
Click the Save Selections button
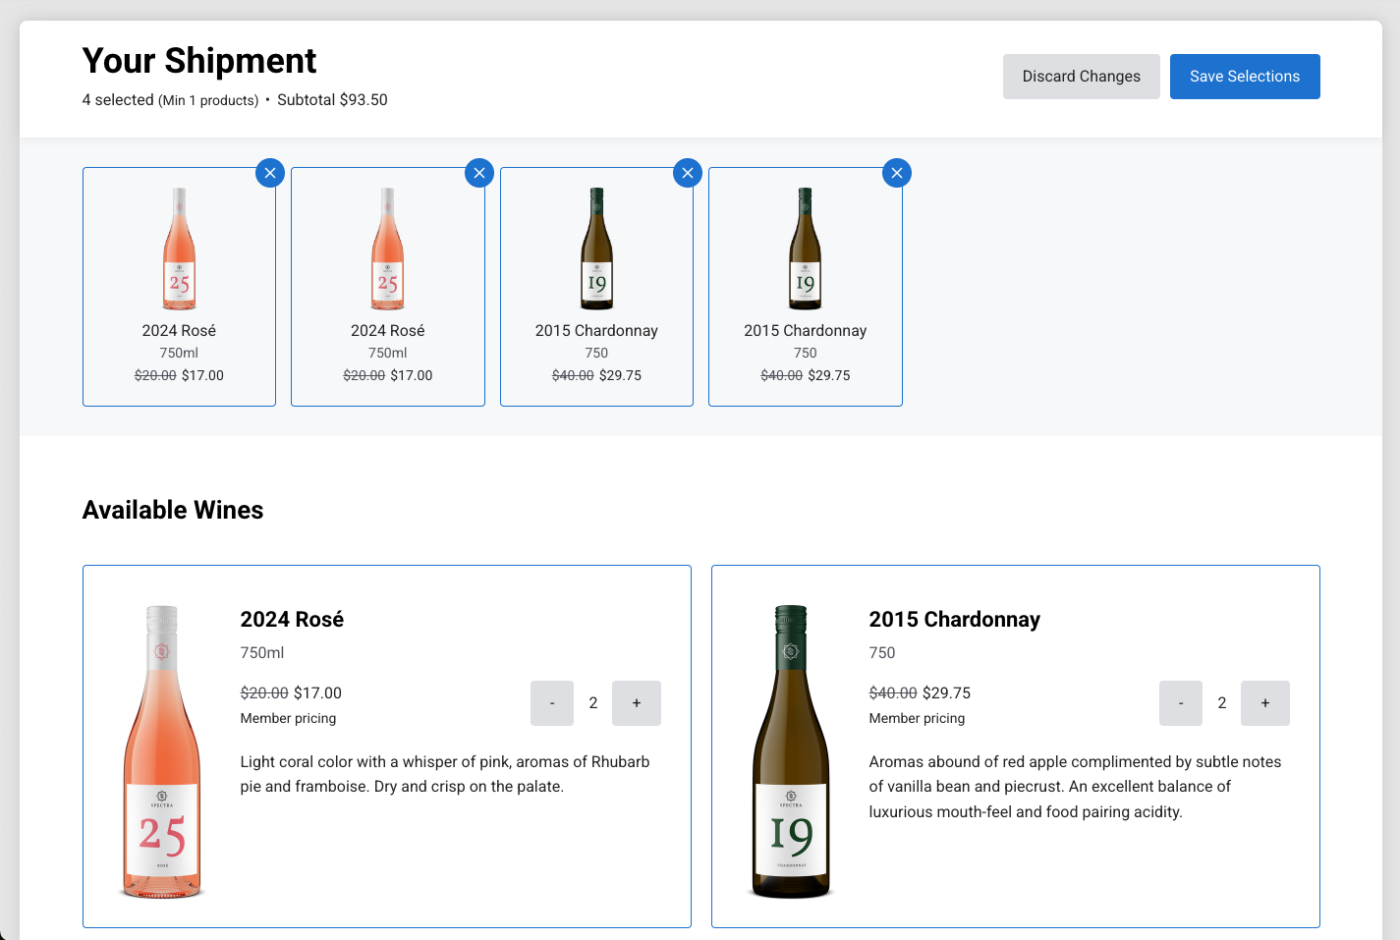(x=1245, y=77)
